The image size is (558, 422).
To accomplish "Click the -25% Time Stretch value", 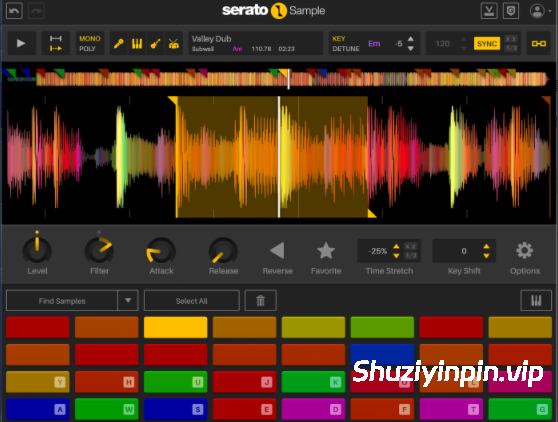I will point(378,251).
